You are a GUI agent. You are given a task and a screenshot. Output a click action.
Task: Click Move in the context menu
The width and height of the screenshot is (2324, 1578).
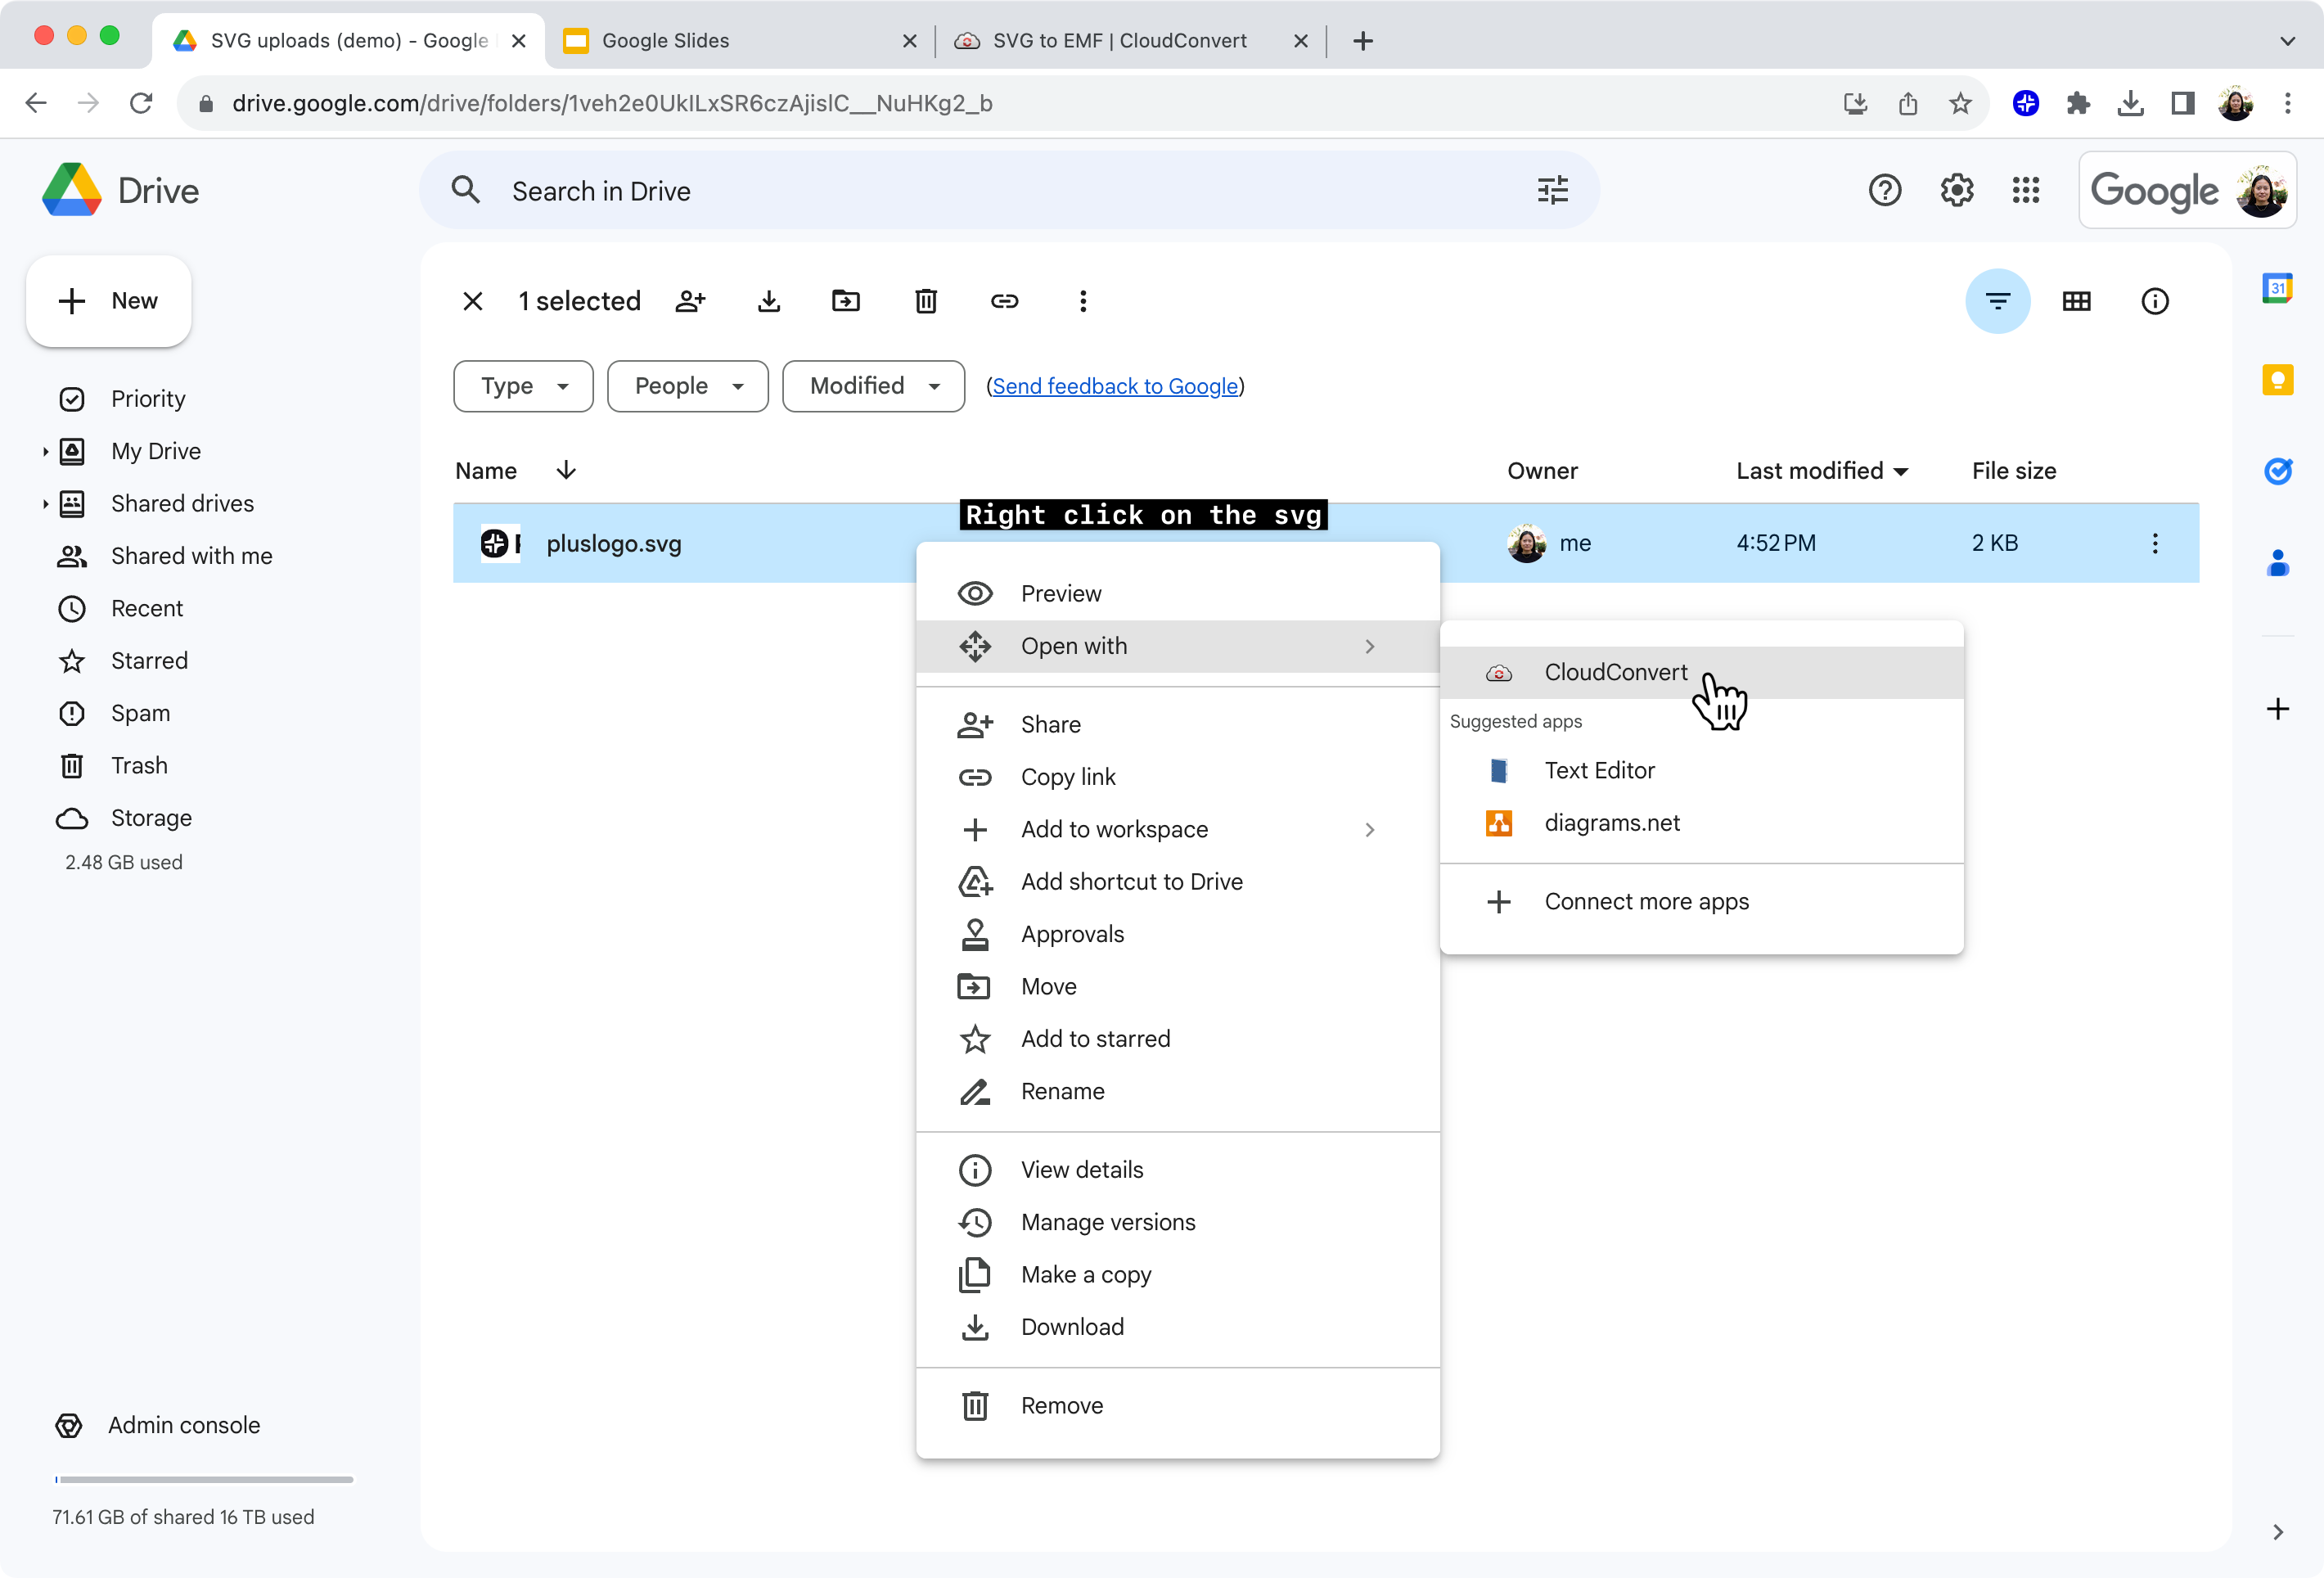point(1177,986)
